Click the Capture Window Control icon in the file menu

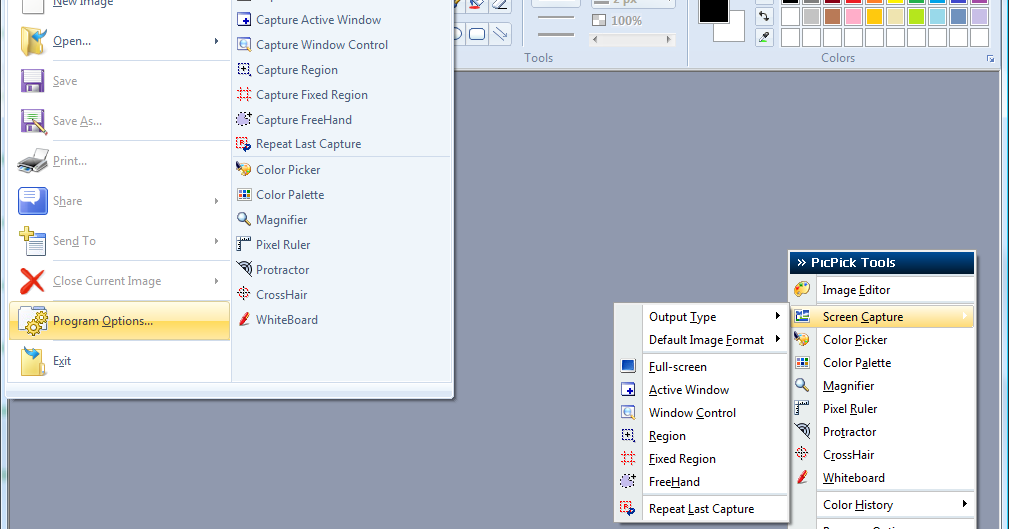click(244, 44)
